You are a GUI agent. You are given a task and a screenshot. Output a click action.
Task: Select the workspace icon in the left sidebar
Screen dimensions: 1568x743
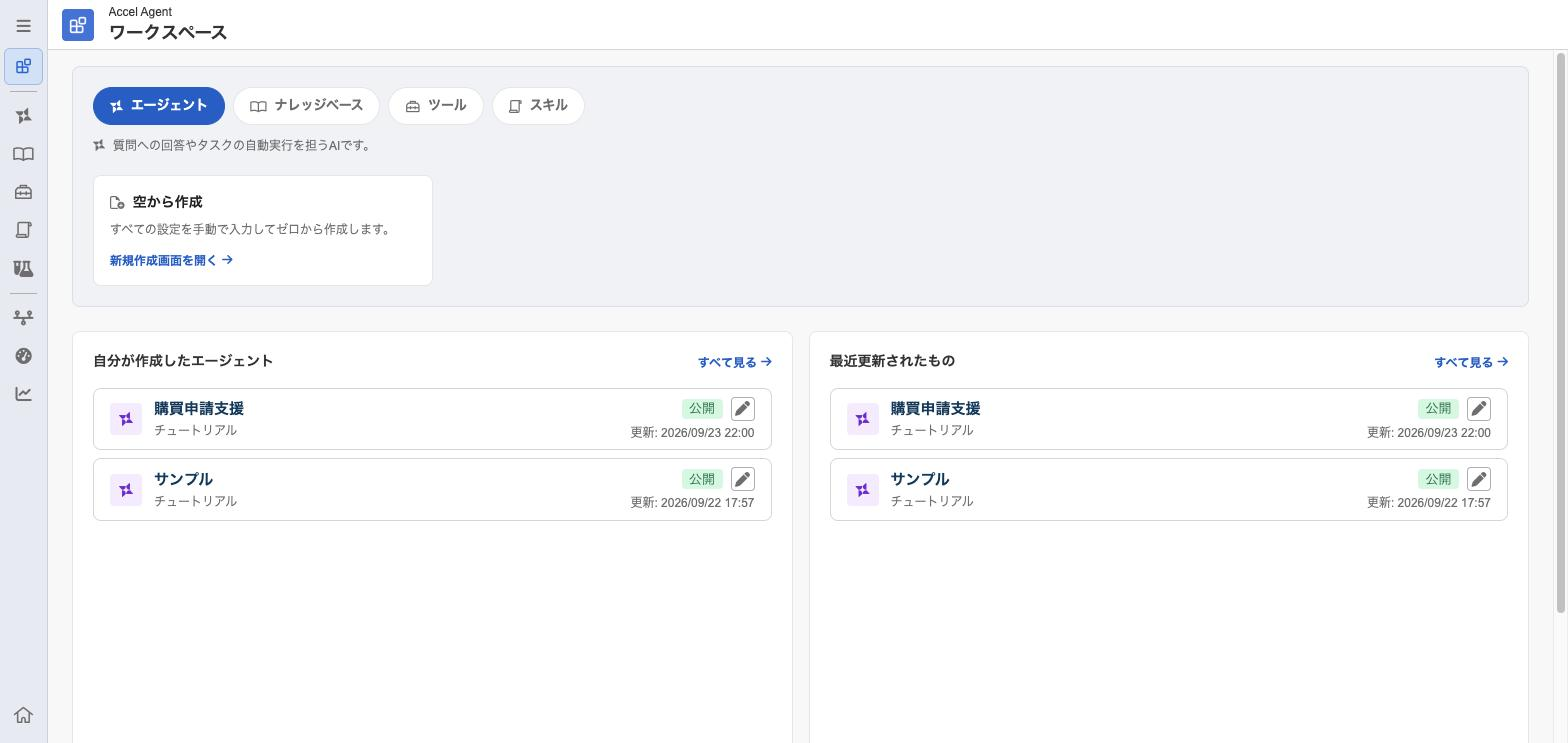pos(23,67)
